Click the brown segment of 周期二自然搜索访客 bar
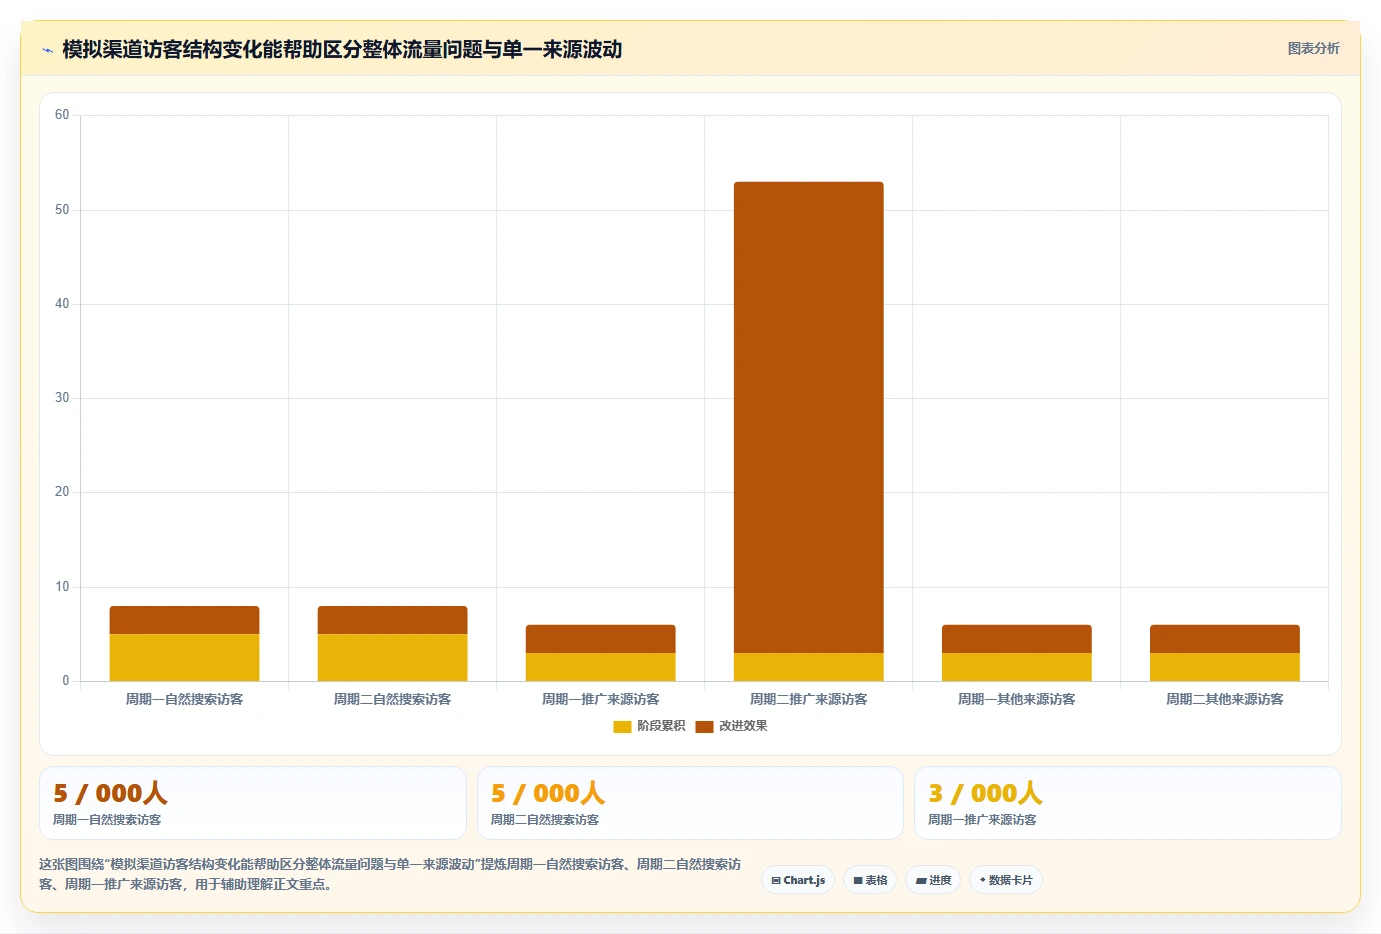Screen dimensions: 1381x934 coord(392,620)
